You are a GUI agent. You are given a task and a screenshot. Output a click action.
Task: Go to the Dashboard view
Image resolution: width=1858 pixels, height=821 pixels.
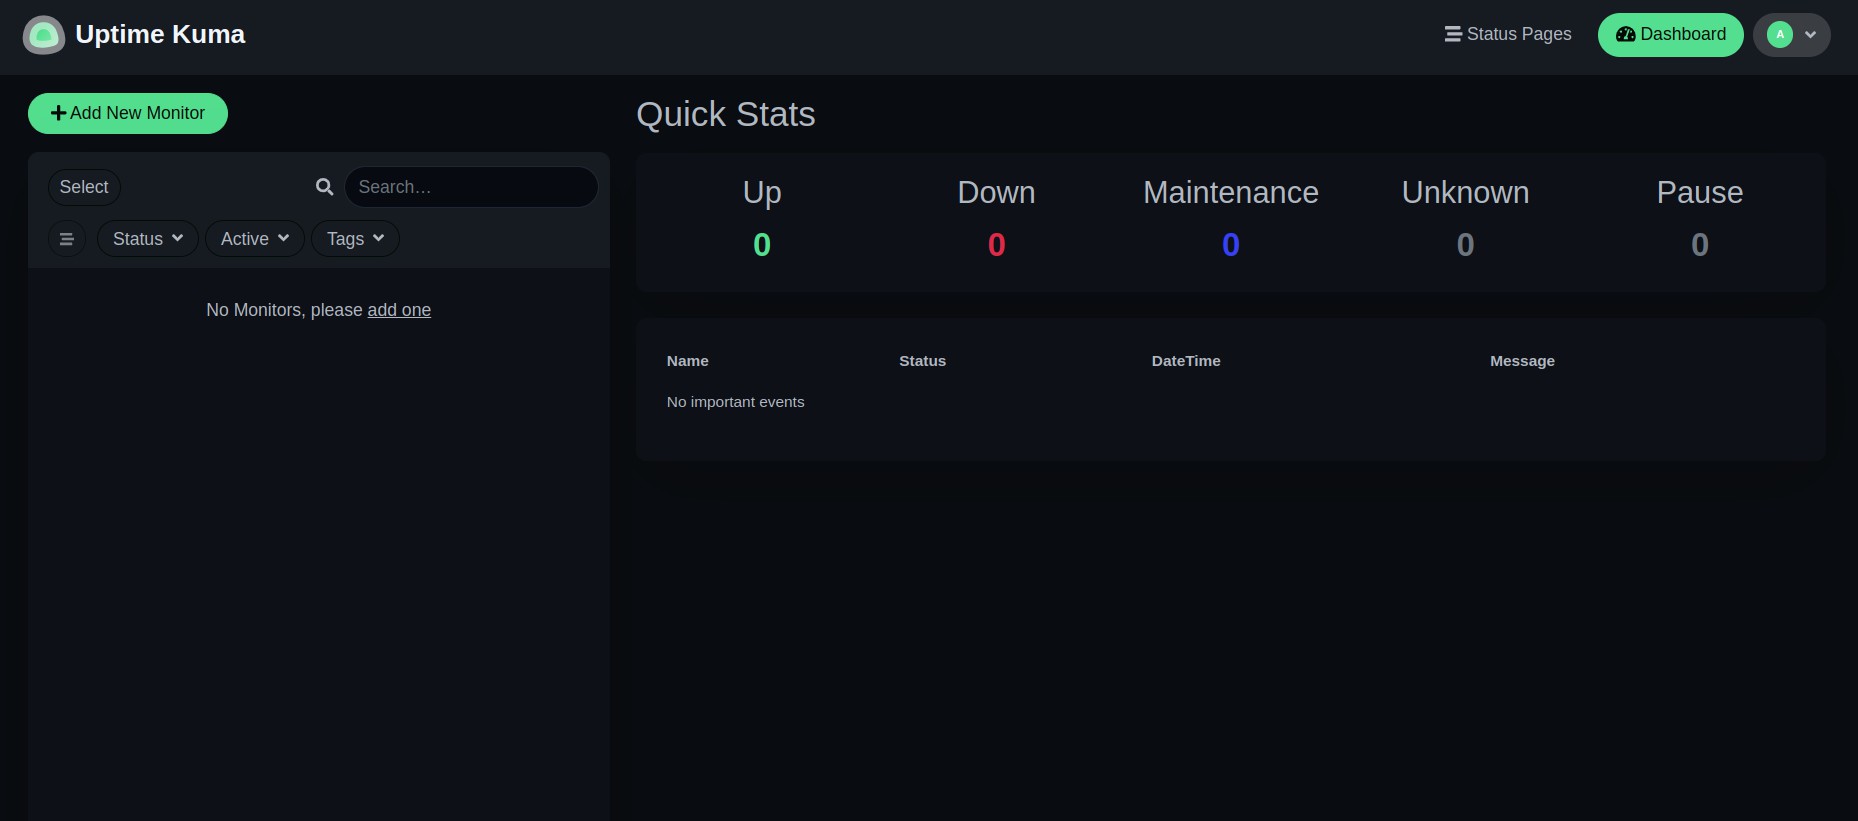pos(1670,35)
